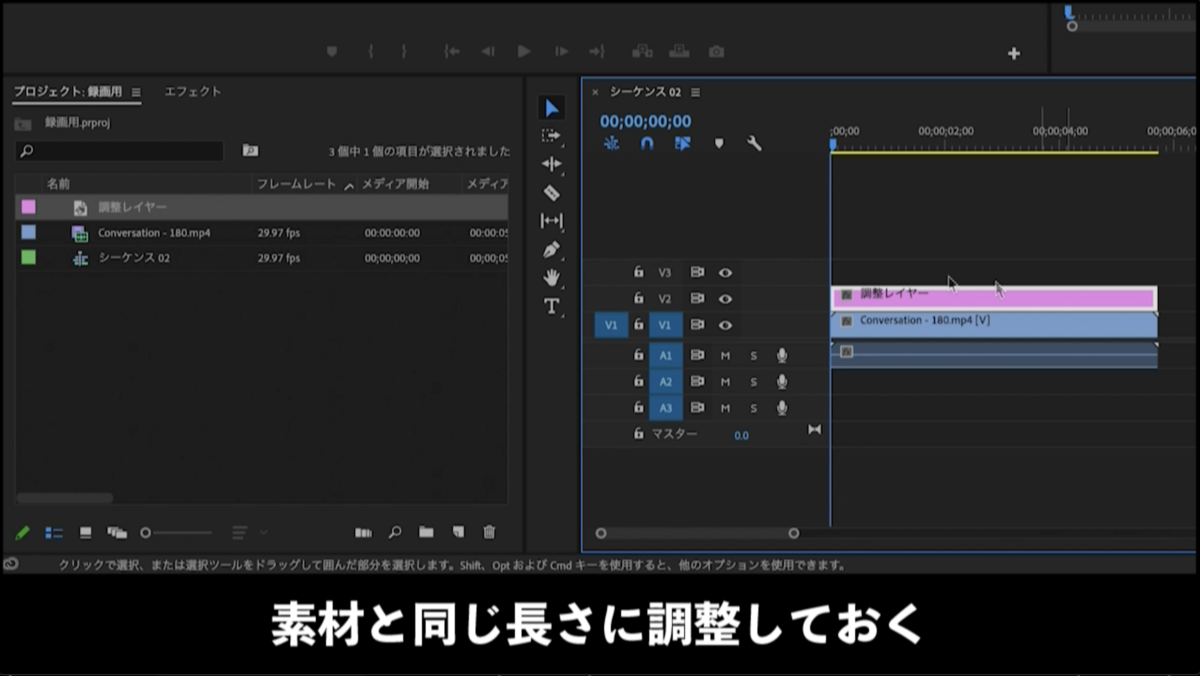Click the 名前 column header
Screen dimensions: 1200x676
[58, 184]
